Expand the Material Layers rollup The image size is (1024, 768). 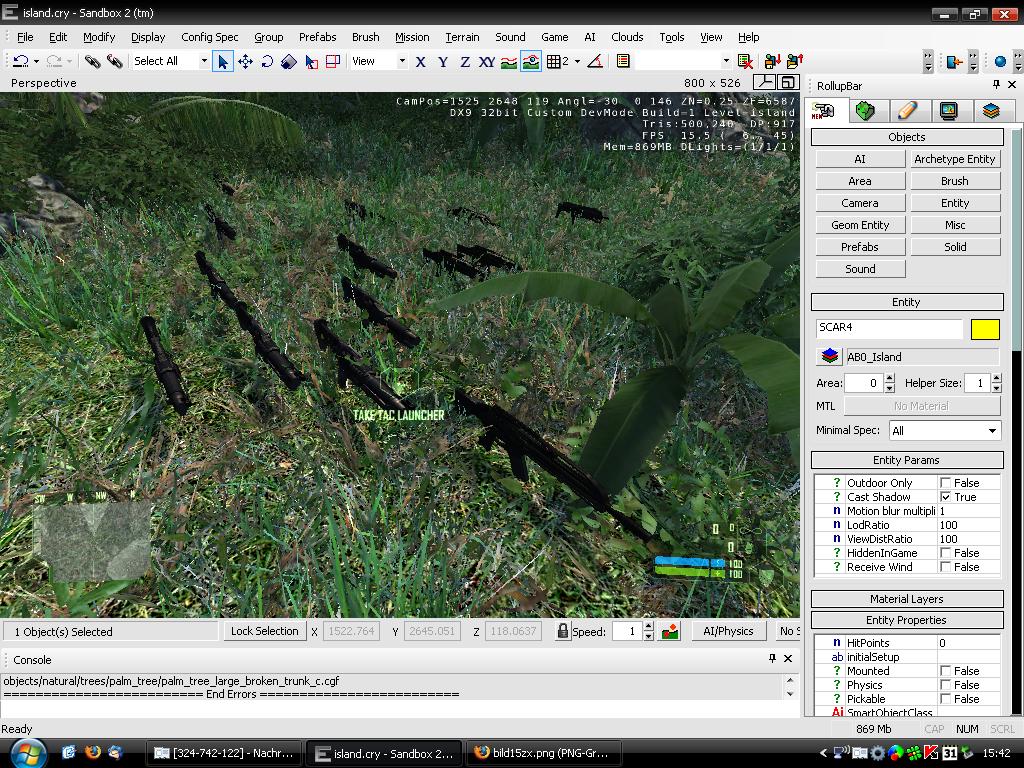906,599
